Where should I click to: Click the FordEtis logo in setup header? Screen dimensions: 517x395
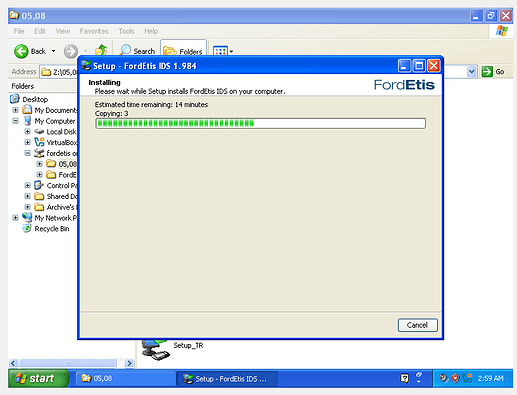(404, 85)
